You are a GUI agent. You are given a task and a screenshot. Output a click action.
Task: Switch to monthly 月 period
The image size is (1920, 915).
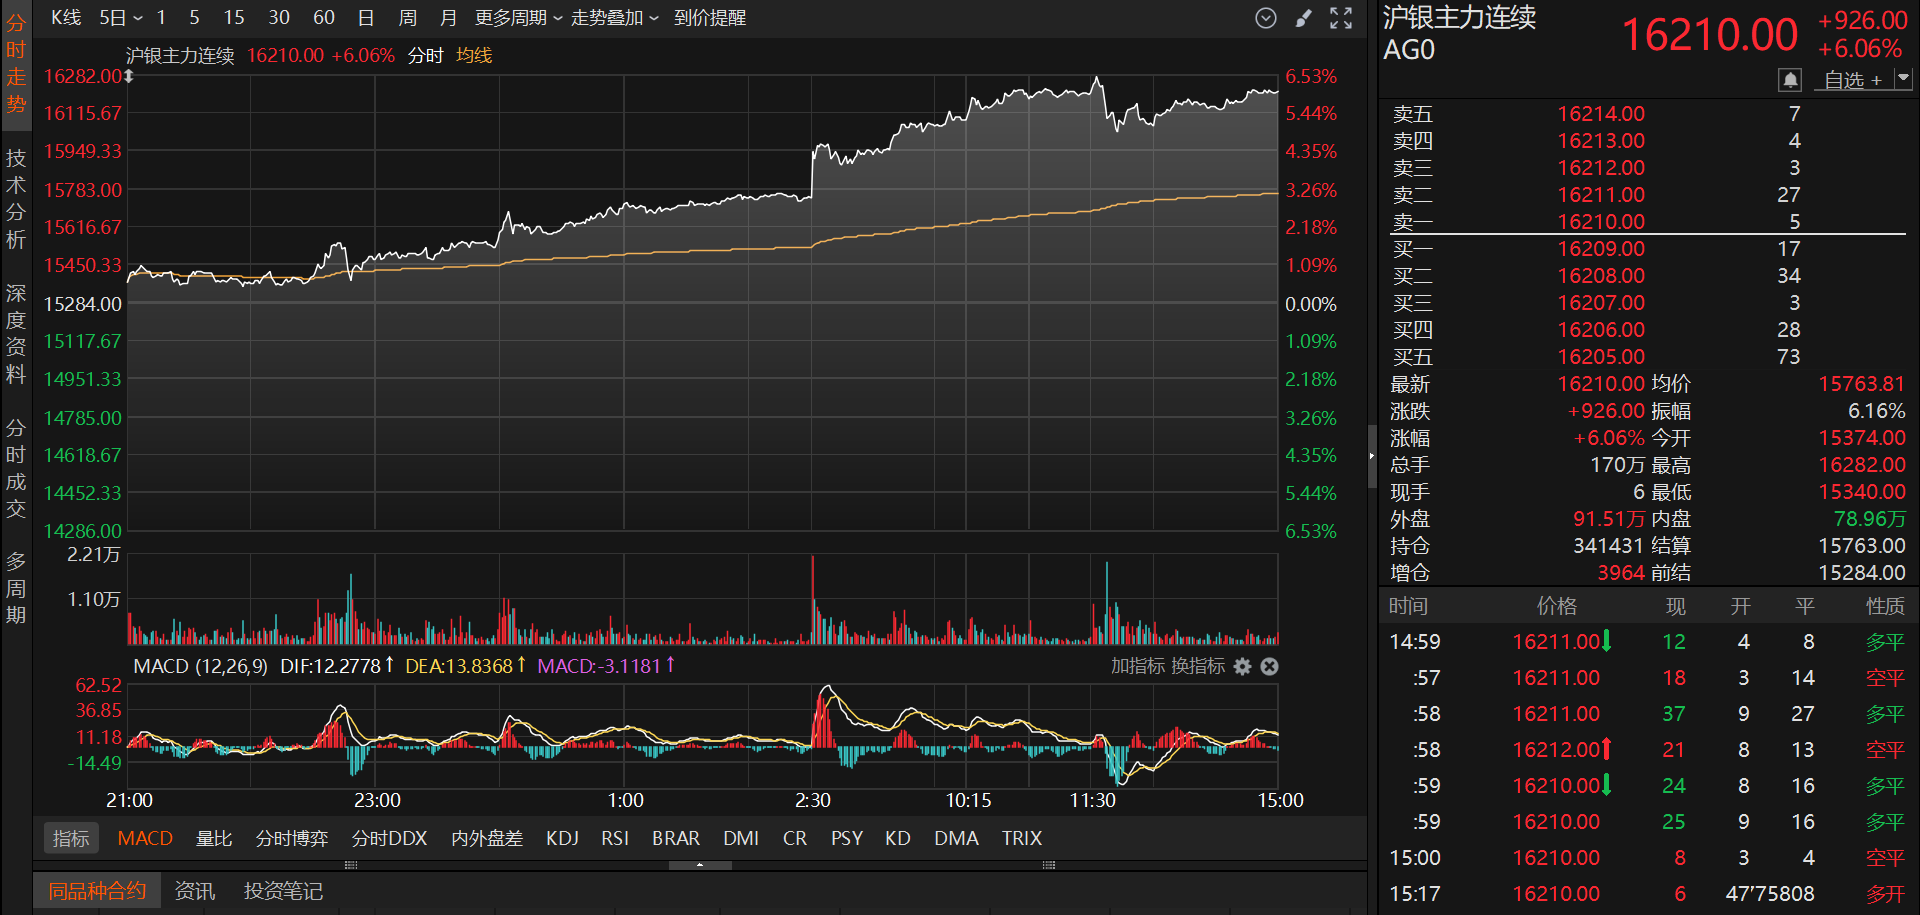coord(448,18)
